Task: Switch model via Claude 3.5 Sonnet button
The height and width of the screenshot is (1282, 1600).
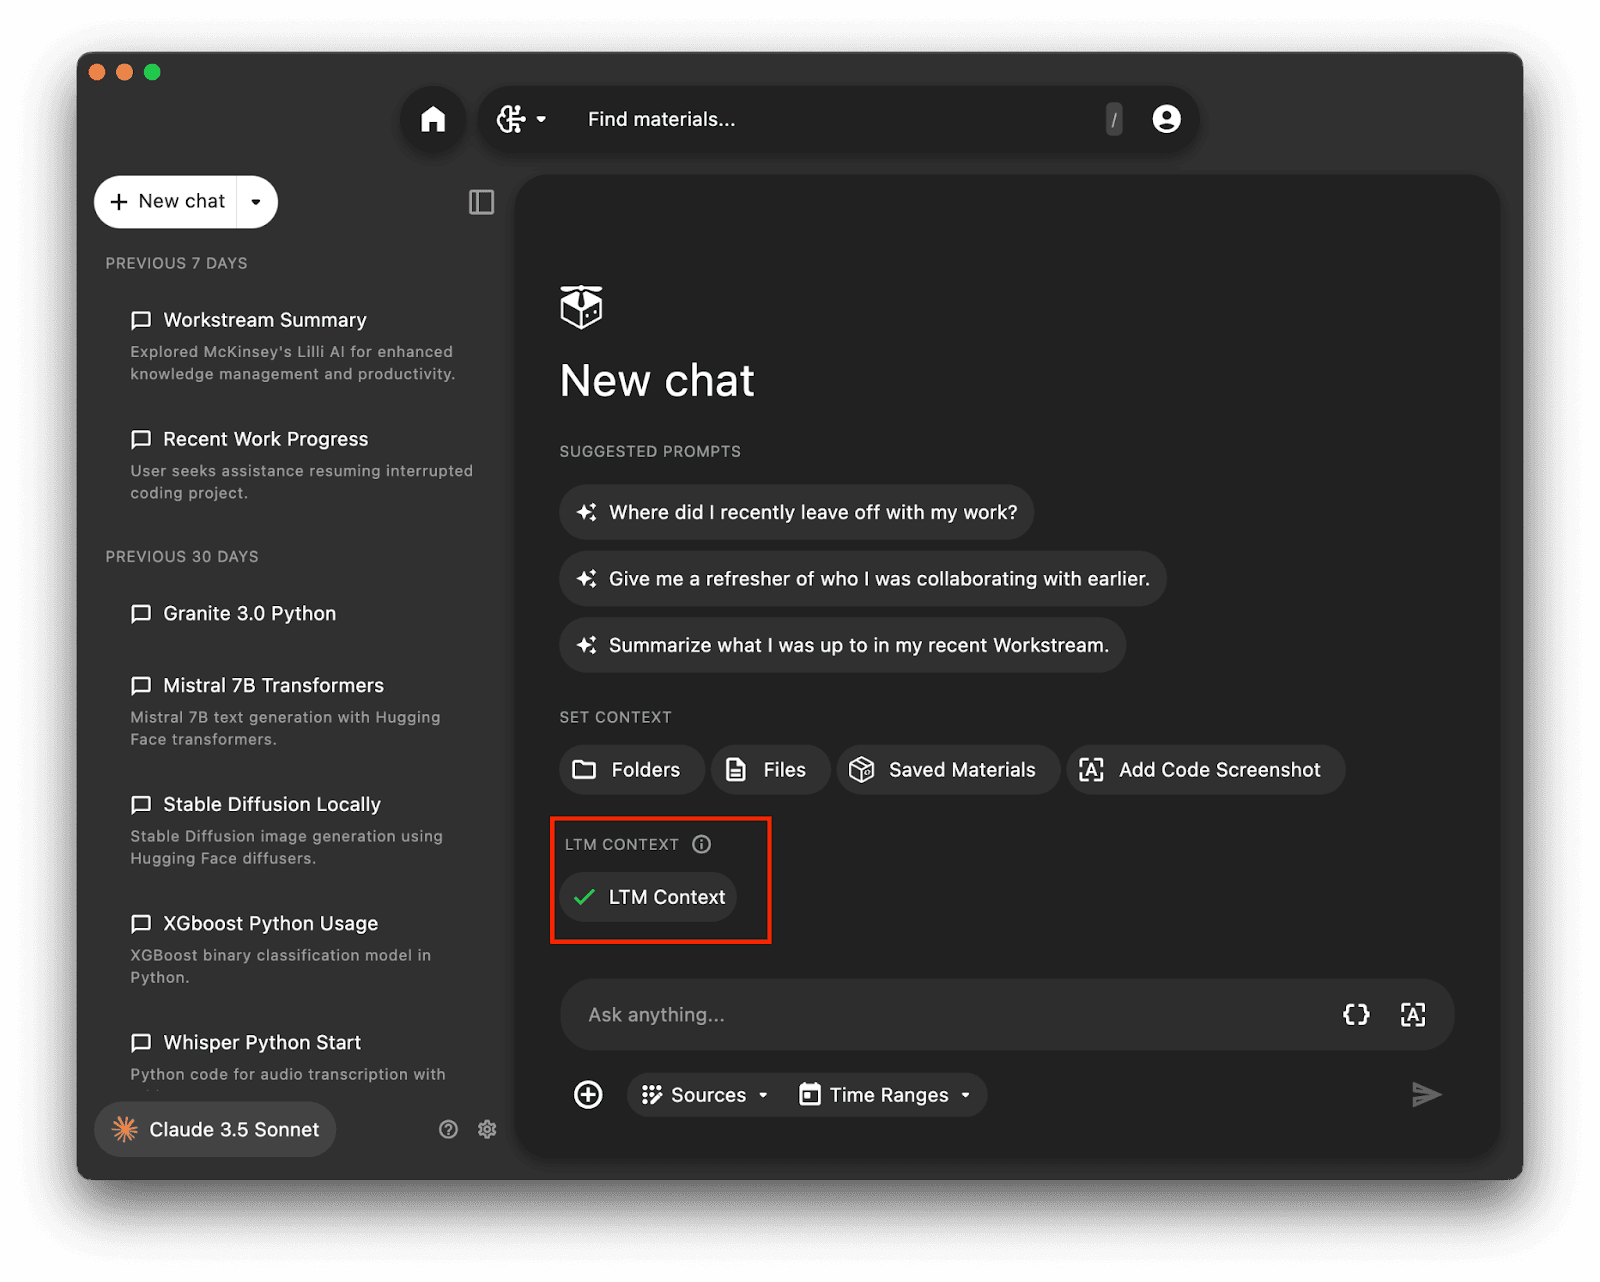Action: tap(215, 1129)
